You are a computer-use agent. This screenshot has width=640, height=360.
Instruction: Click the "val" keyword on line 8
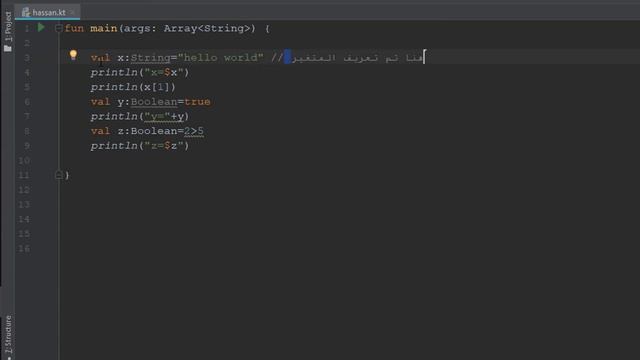tap(100, 131)
